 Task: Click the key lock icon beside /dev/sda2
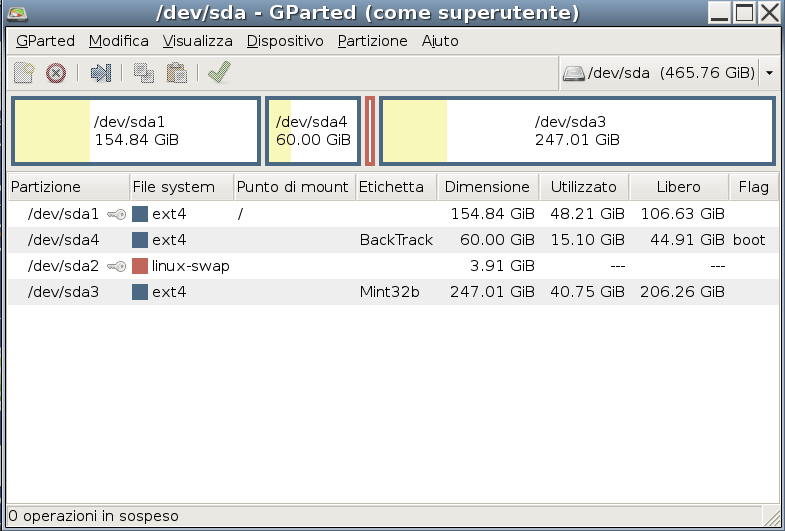117,266
